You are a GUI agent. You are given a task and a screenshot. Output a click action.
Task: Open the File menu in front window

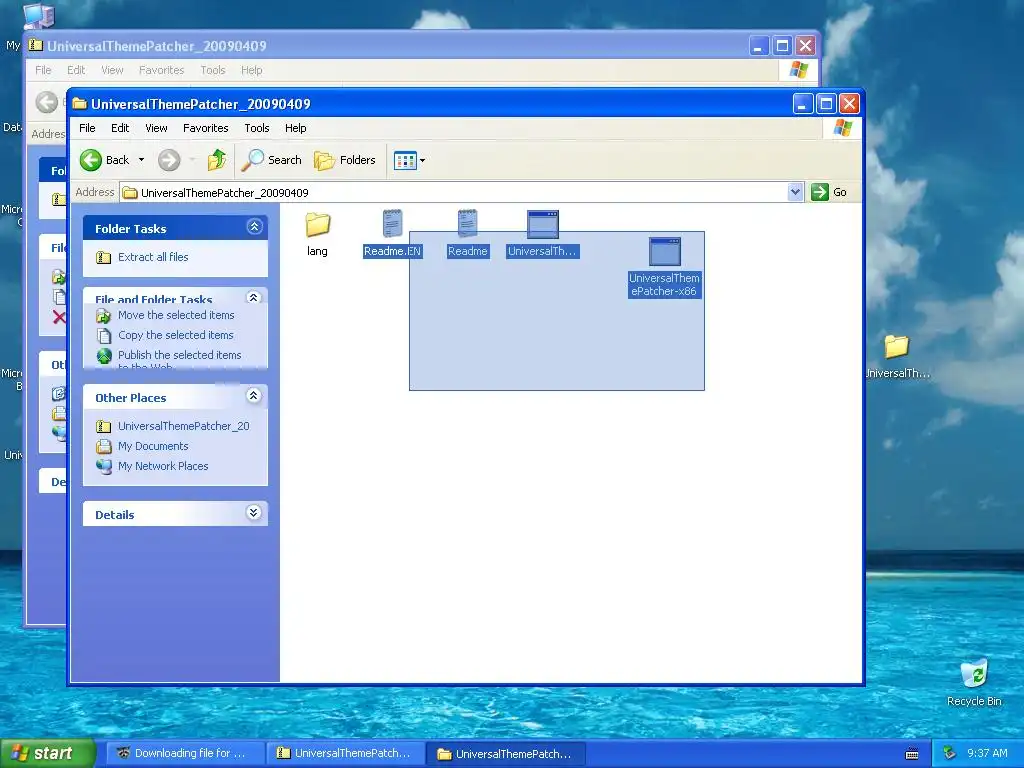[x=87, y=128]
